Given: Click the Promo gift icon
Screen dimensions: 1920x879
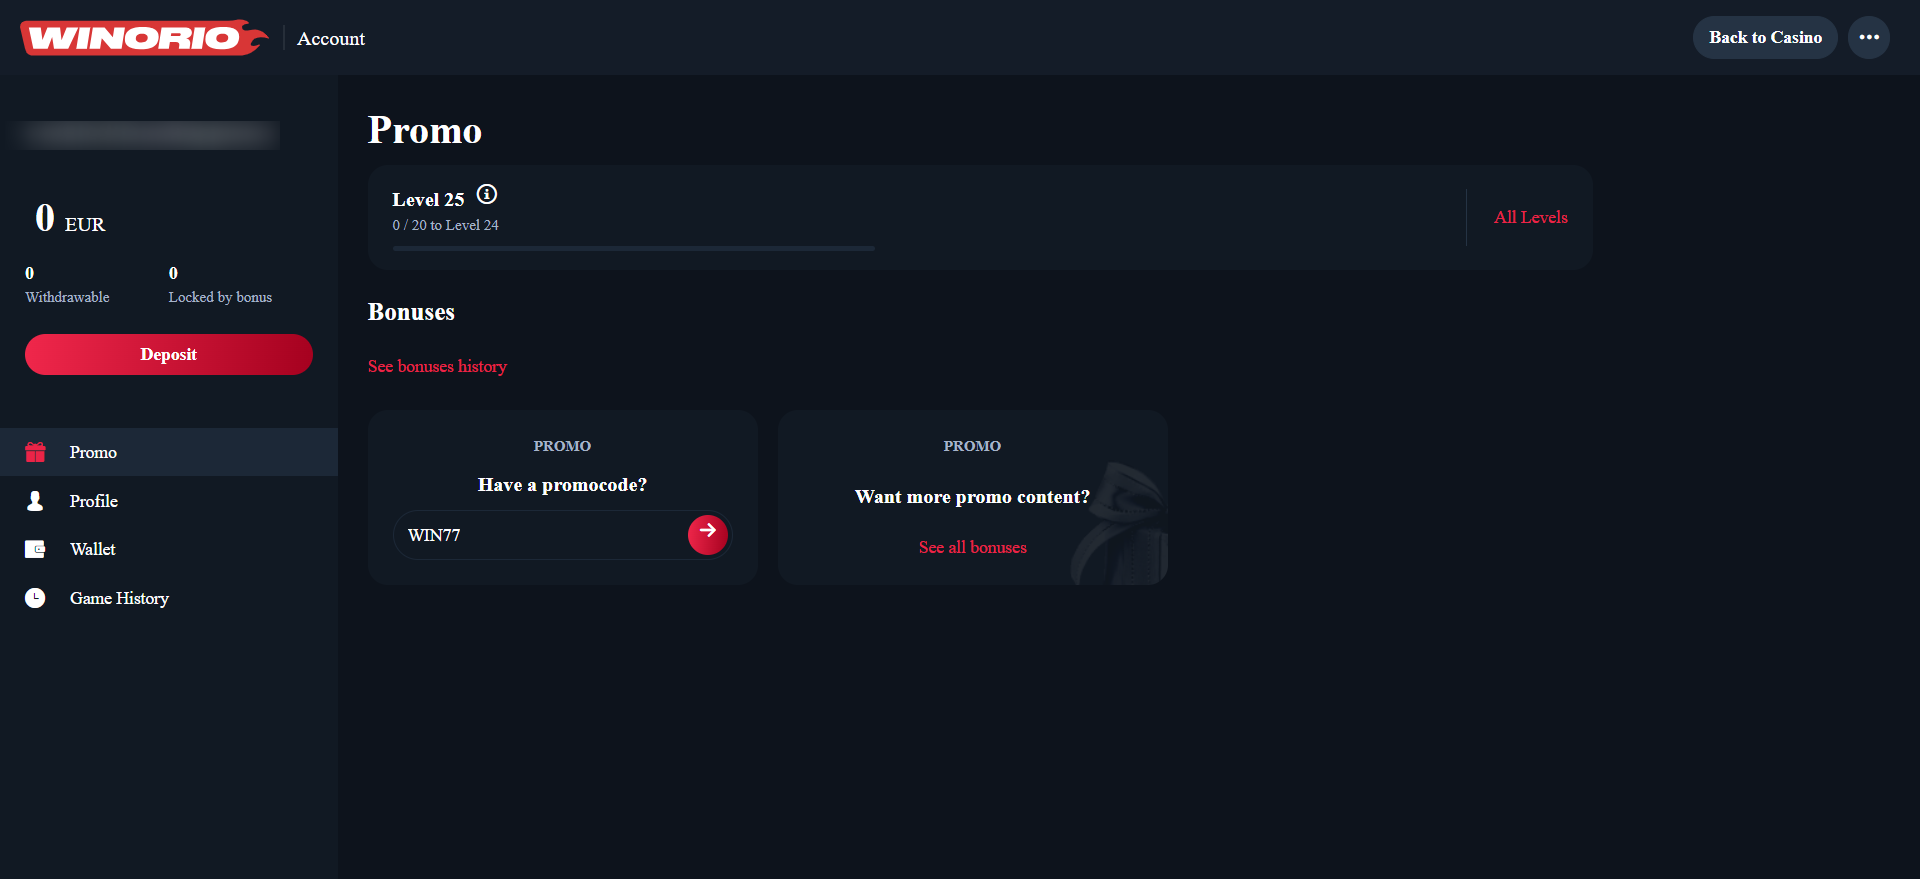Looking at the screenshot, I should pos(35,452).
